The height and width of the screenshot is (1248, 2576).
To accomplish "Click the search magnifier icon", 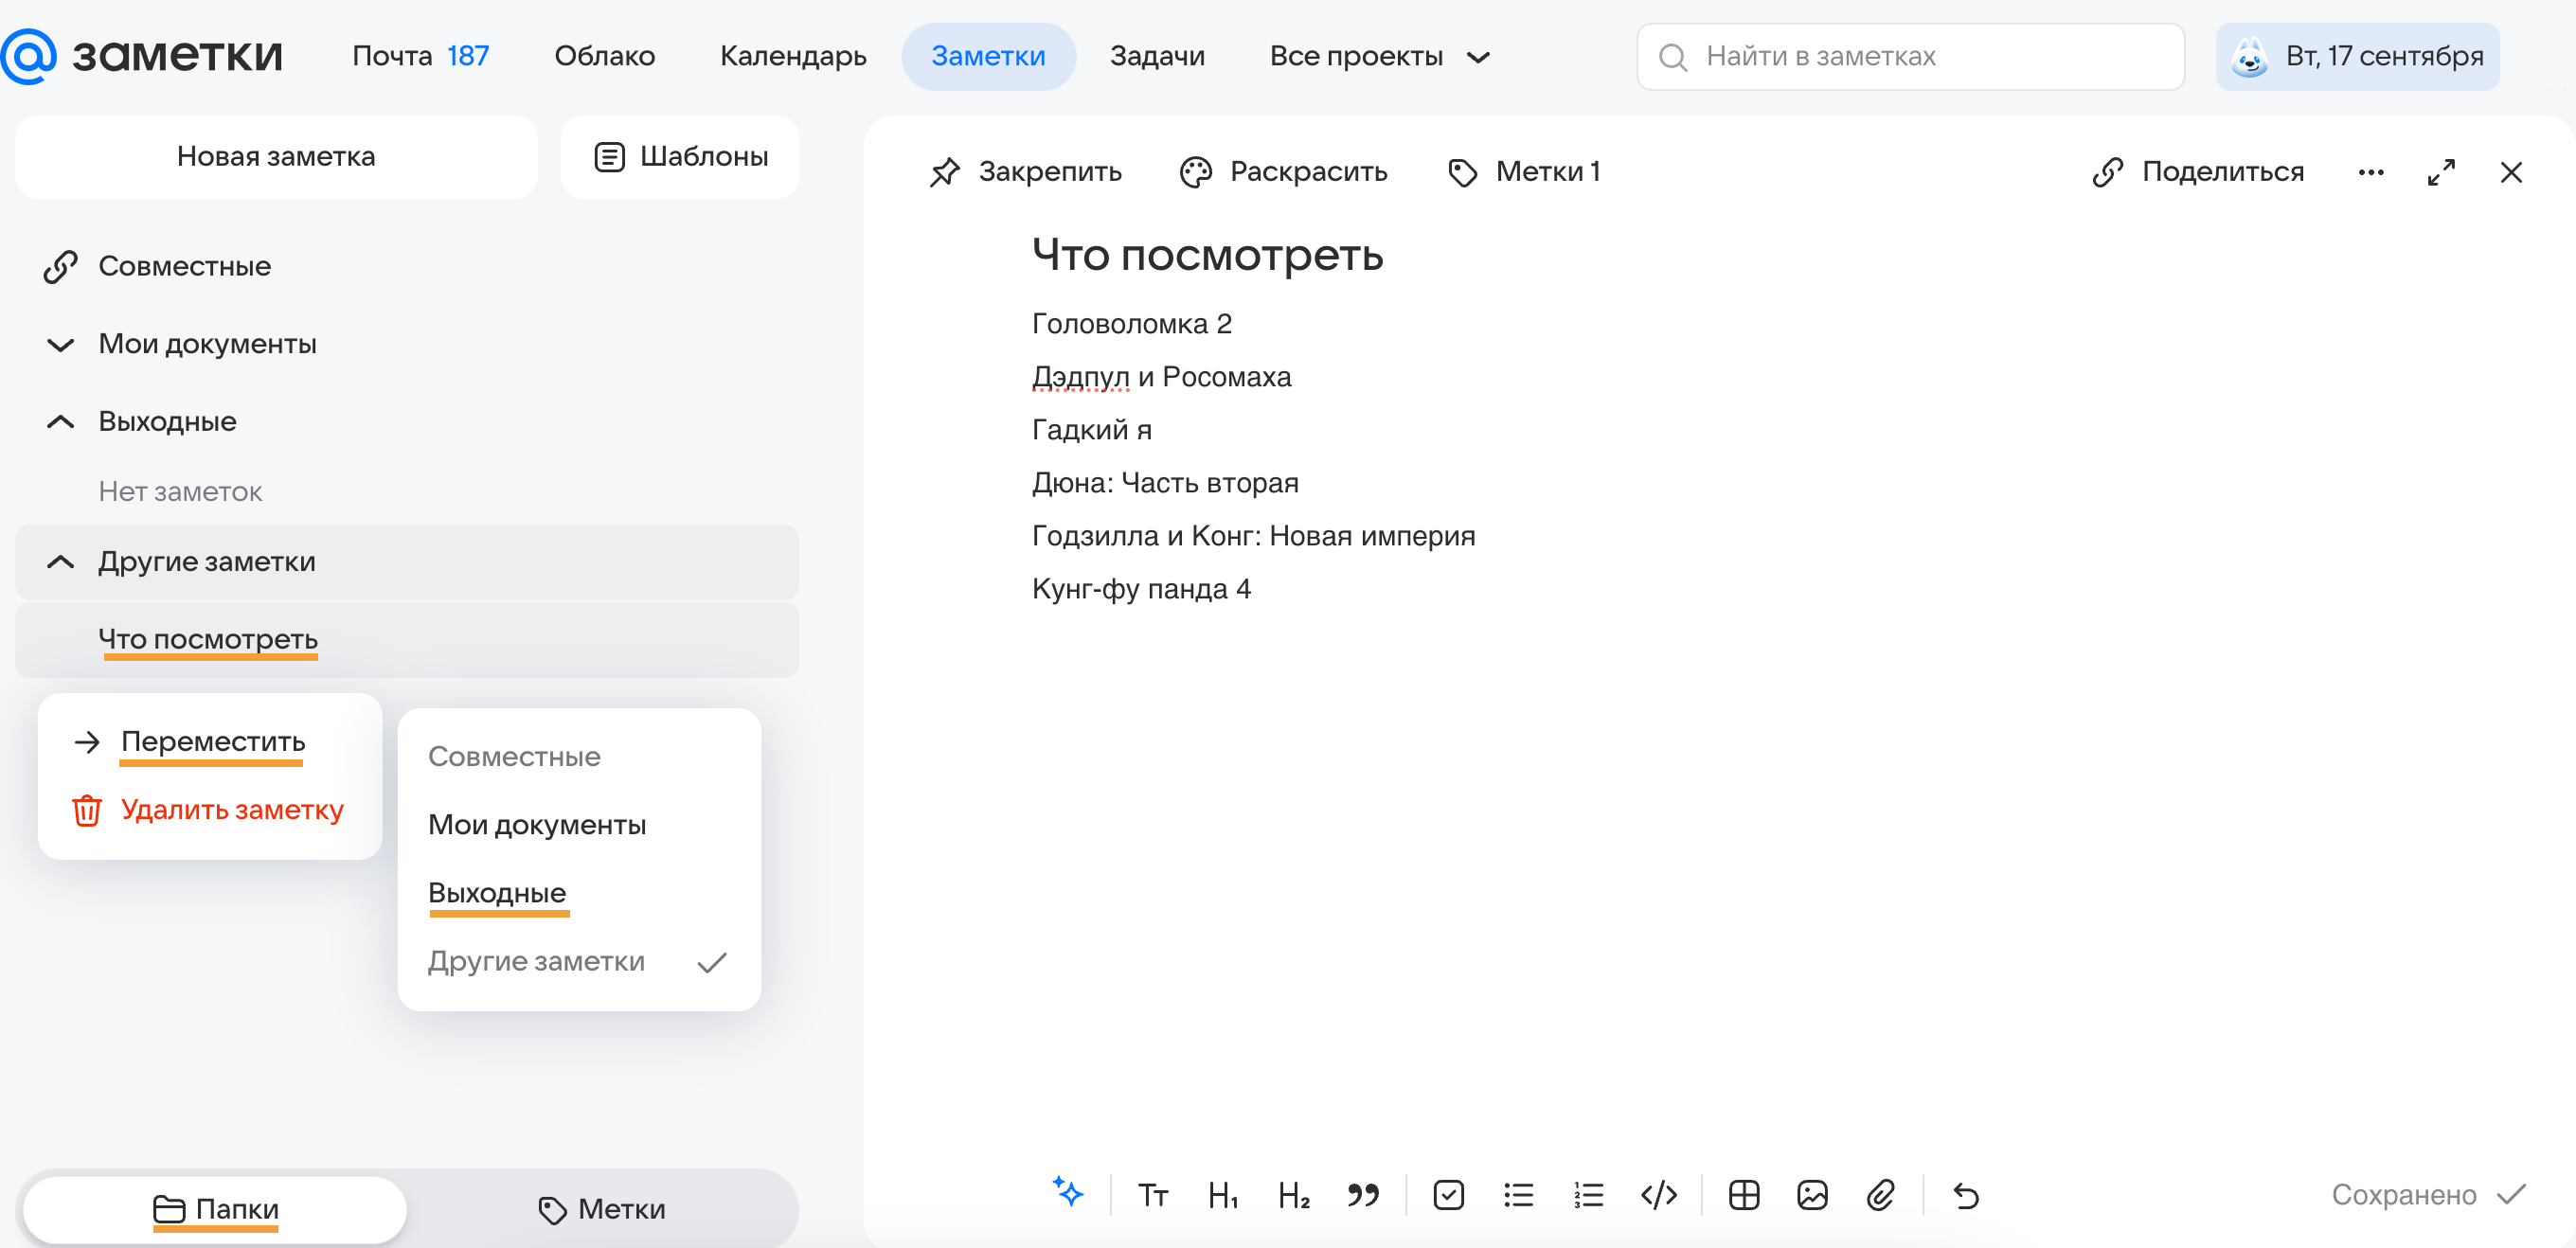I will click(1672, 57).
